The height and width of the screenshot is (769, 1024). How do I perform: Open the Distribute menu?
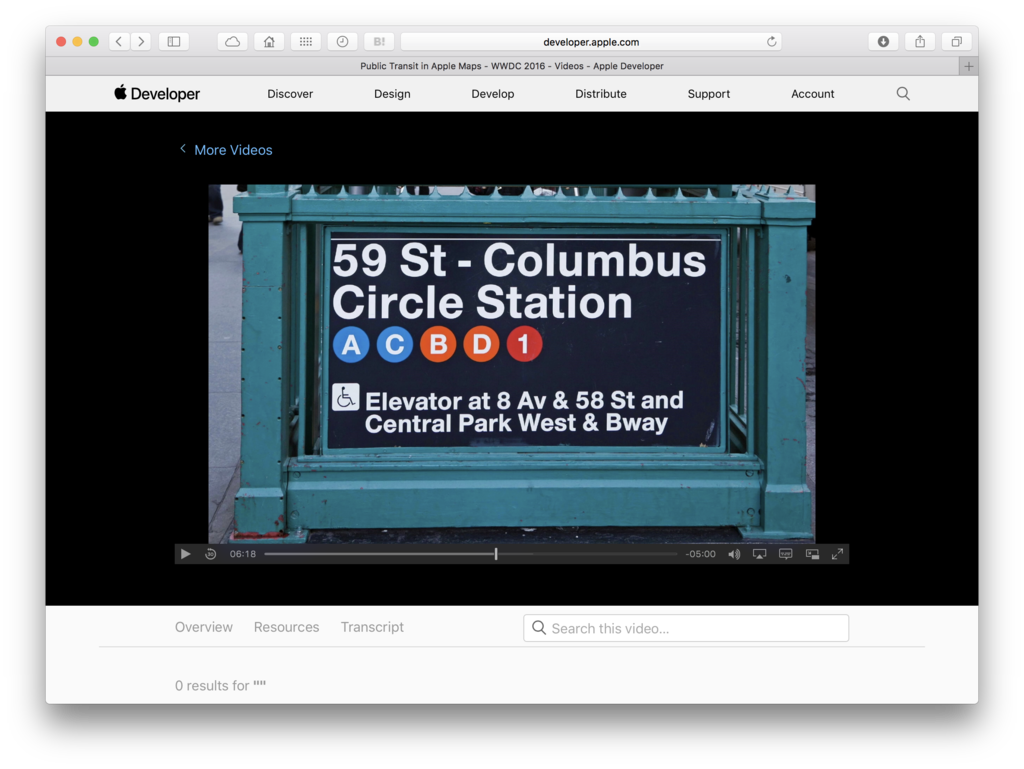coord(601,93)
